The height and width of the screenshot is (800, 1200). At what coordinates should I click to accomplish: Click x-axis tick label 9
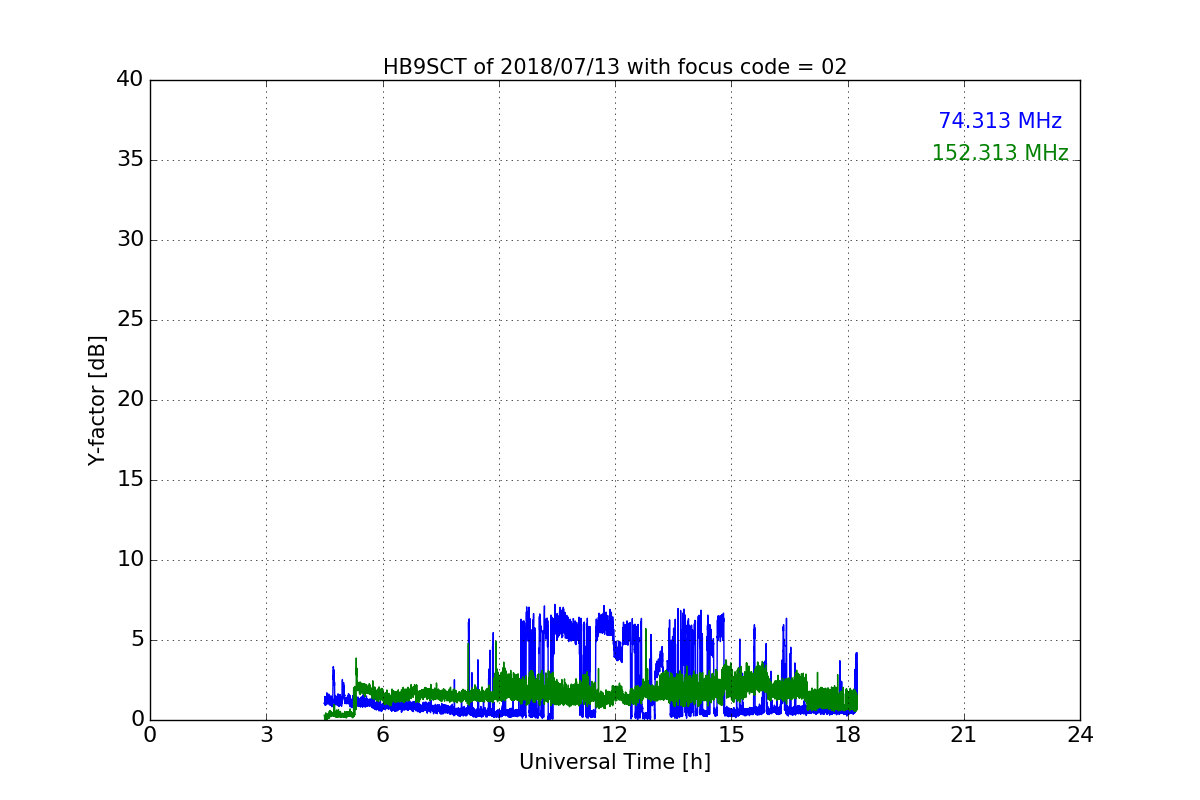pyautogui.click(x=499, y=735)
